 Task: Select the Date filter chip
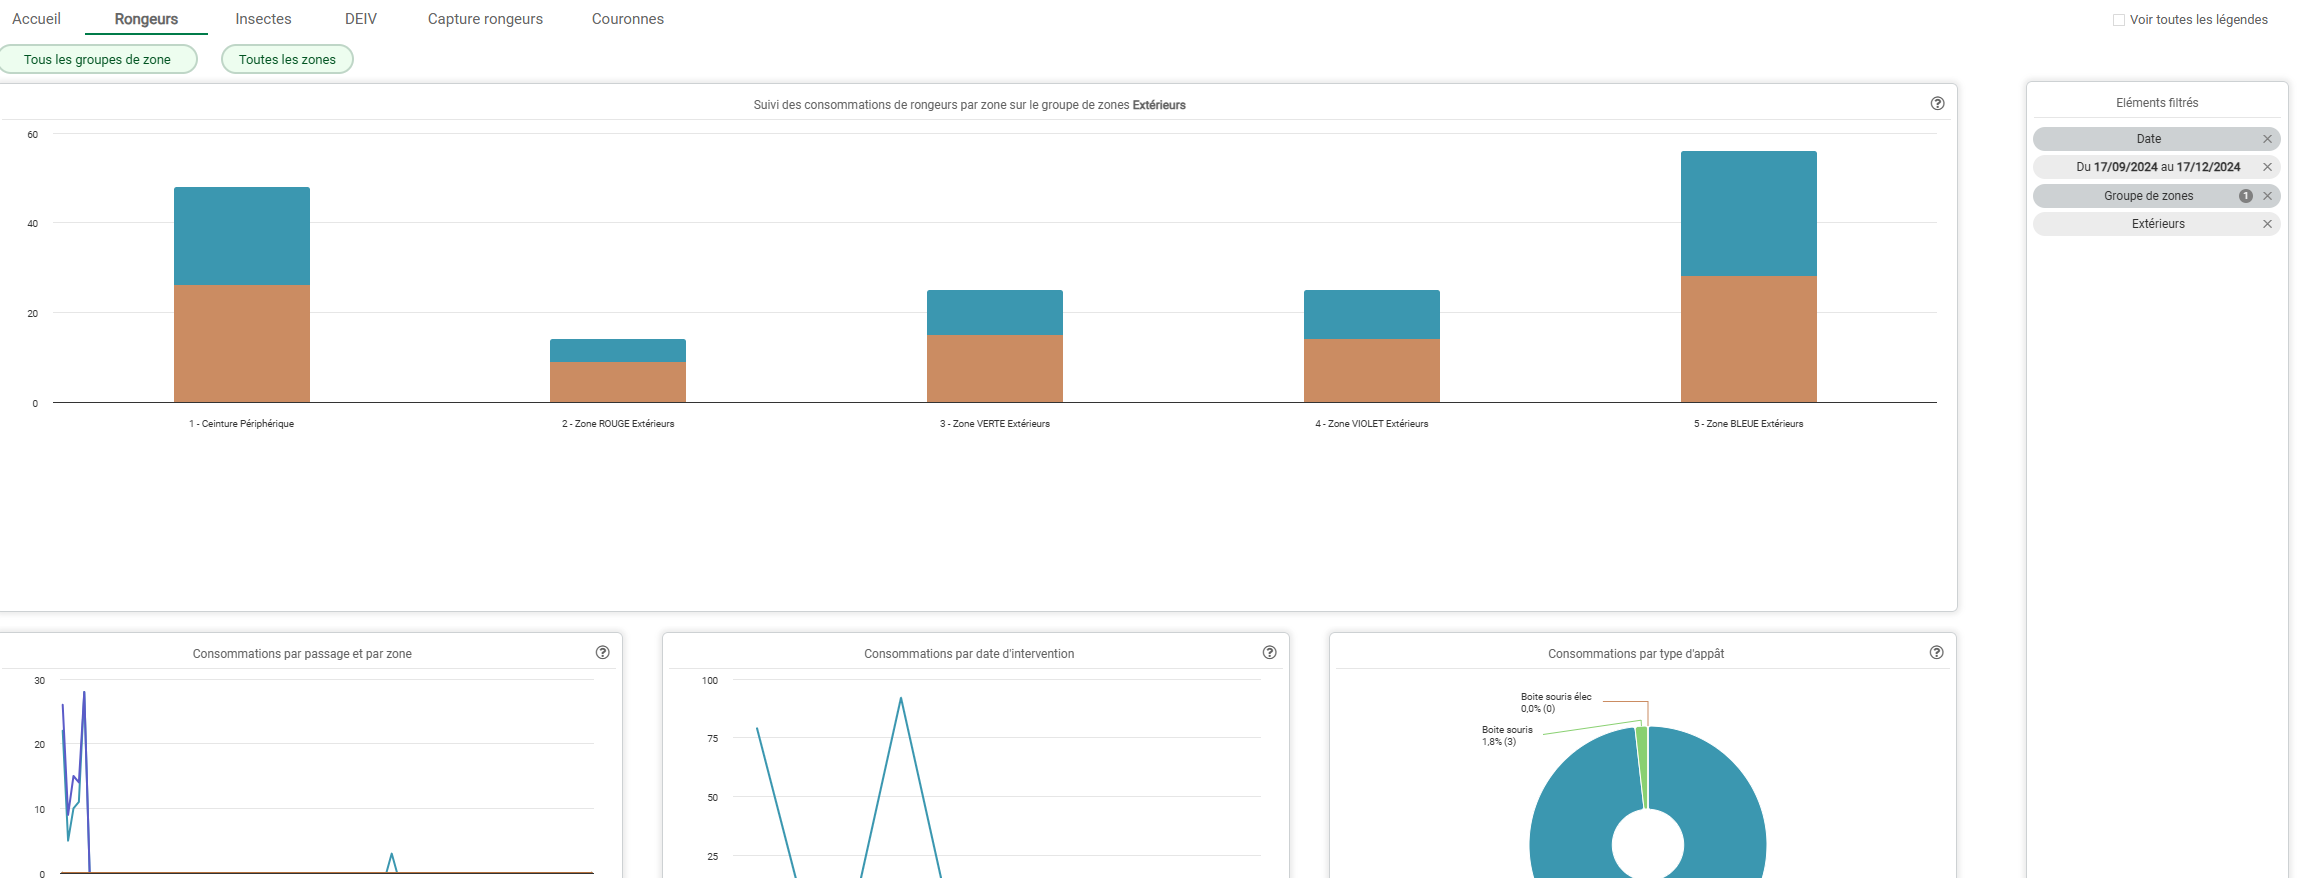point(2156,139)
